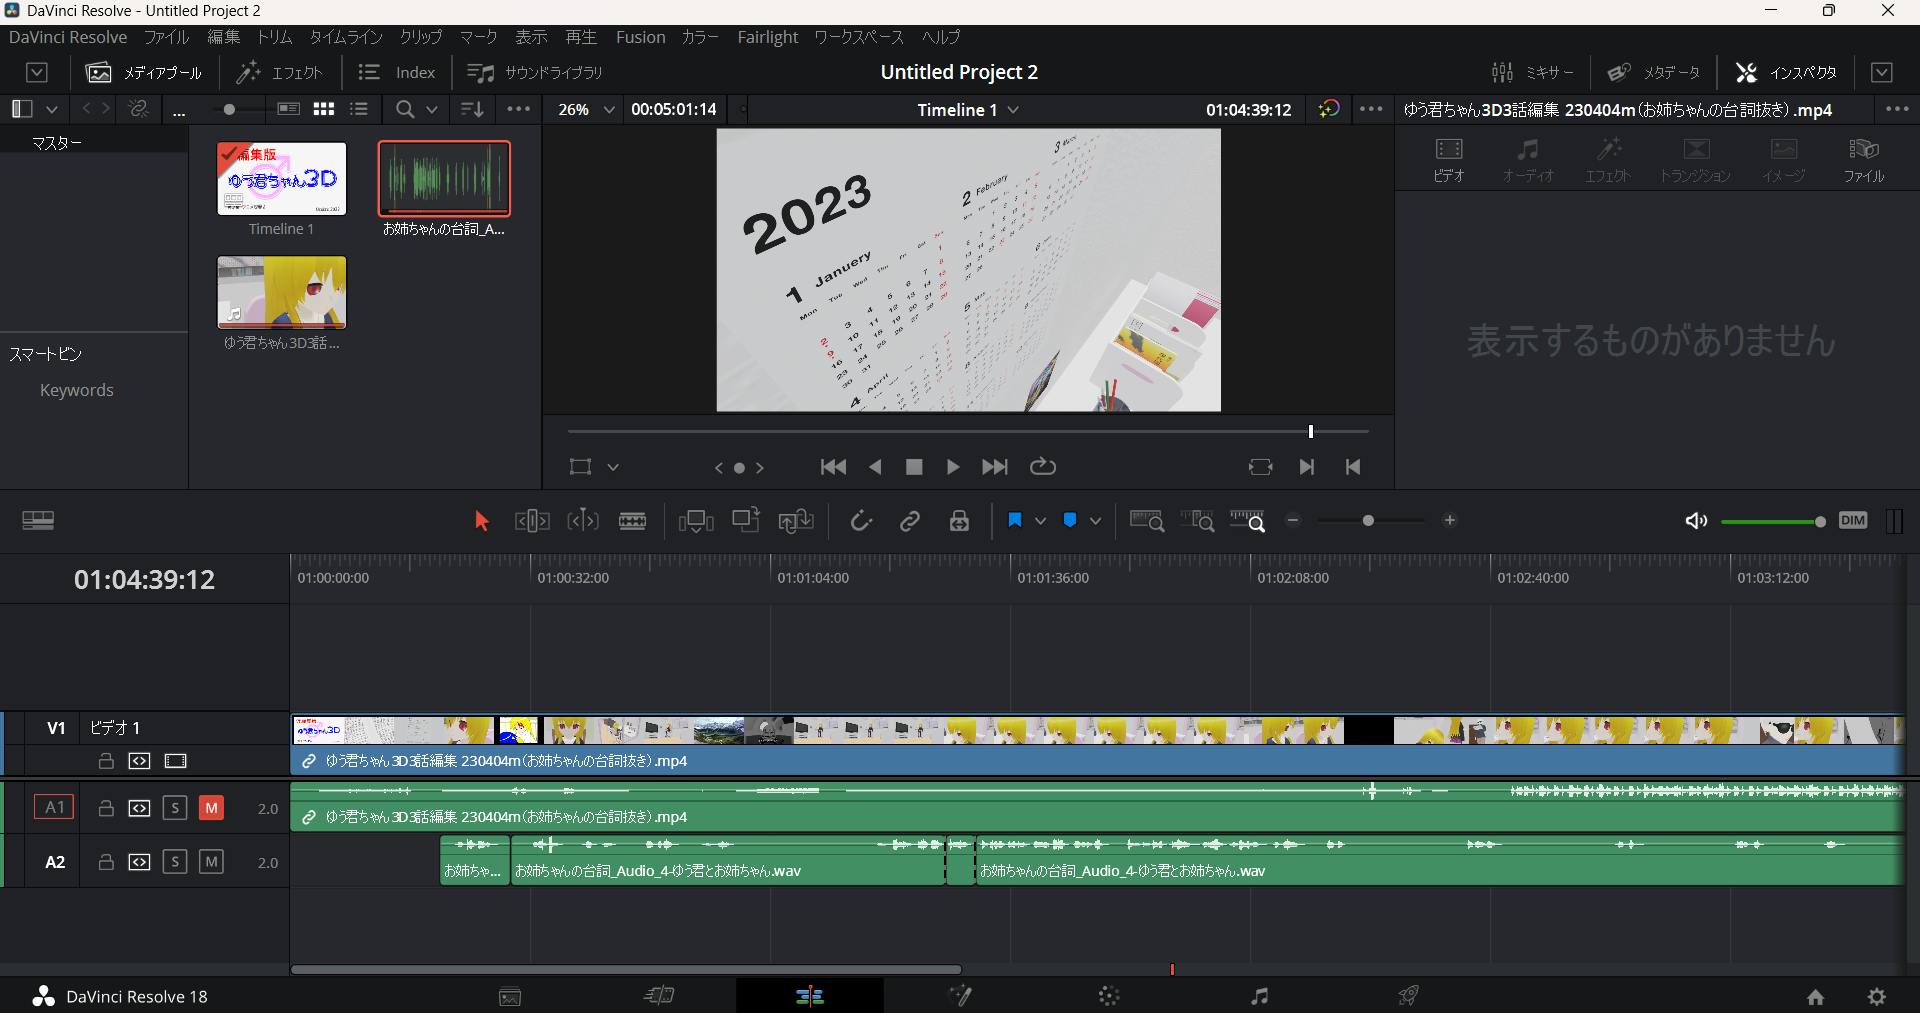Image resolution: width=1920 pixels, height=1013 pixels.
Task: Open the タイムライン menu
Action: pos(346,37)
